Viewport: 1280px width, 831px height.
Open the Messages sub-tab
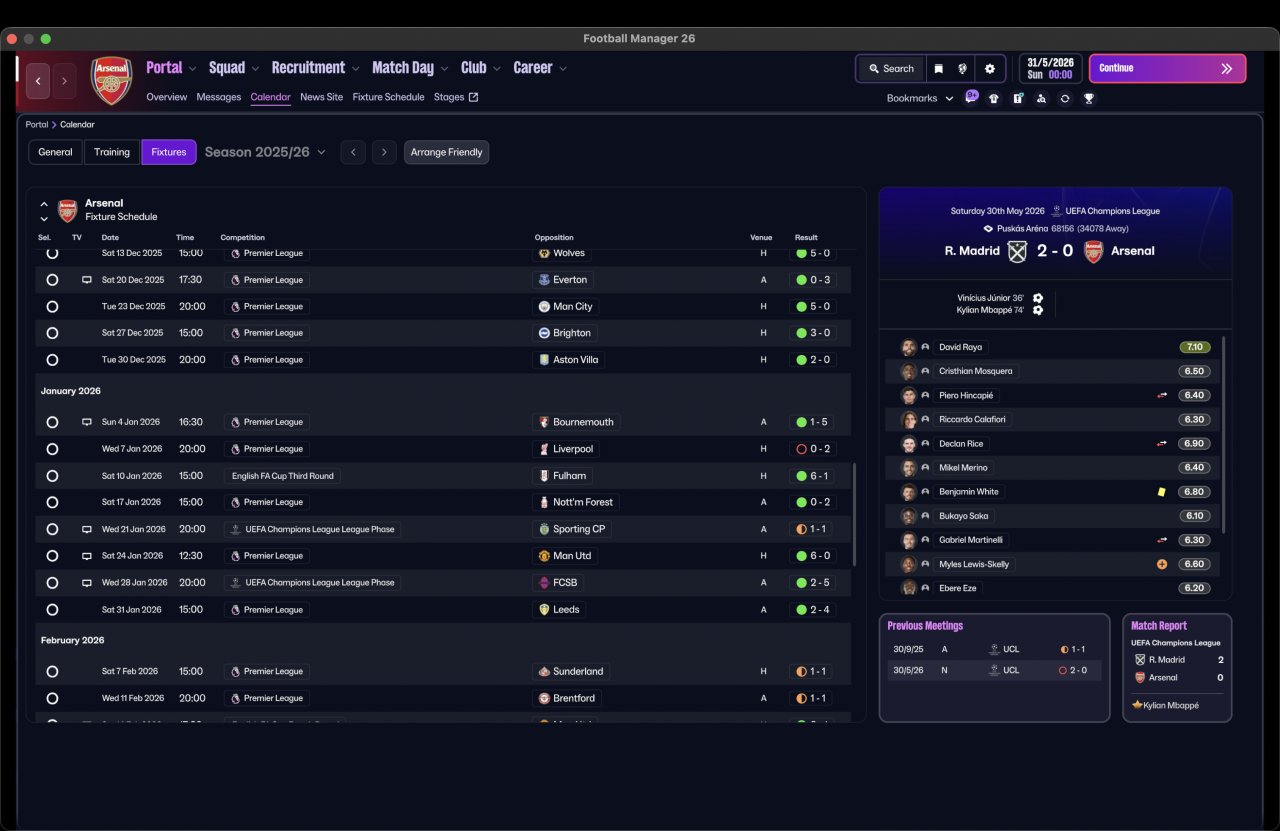pyautogui.click(x=219, y=97)
